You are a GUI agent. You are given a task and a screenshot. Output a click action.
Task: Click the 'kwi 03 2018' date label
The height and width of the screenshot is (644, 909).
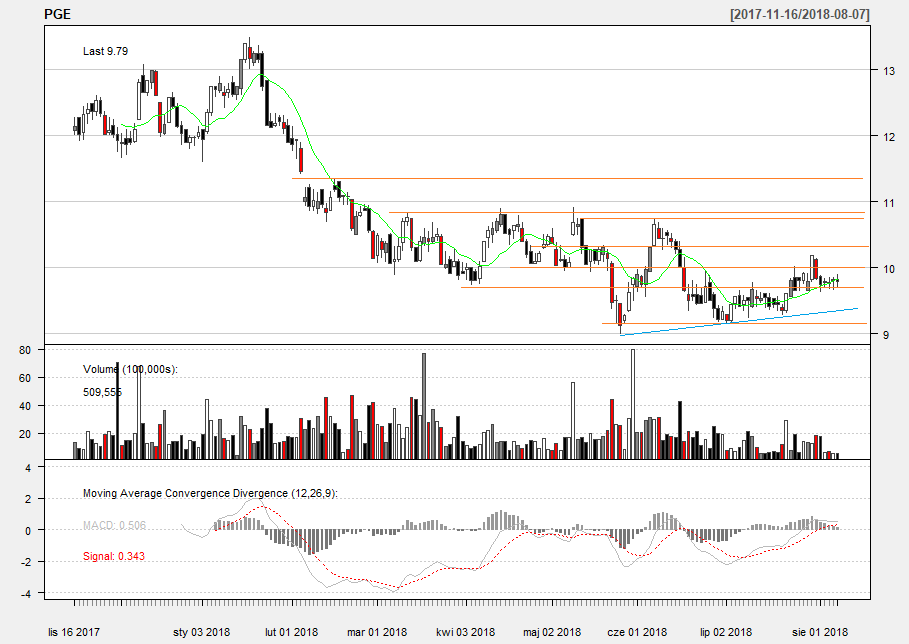(x=466, y=632)
